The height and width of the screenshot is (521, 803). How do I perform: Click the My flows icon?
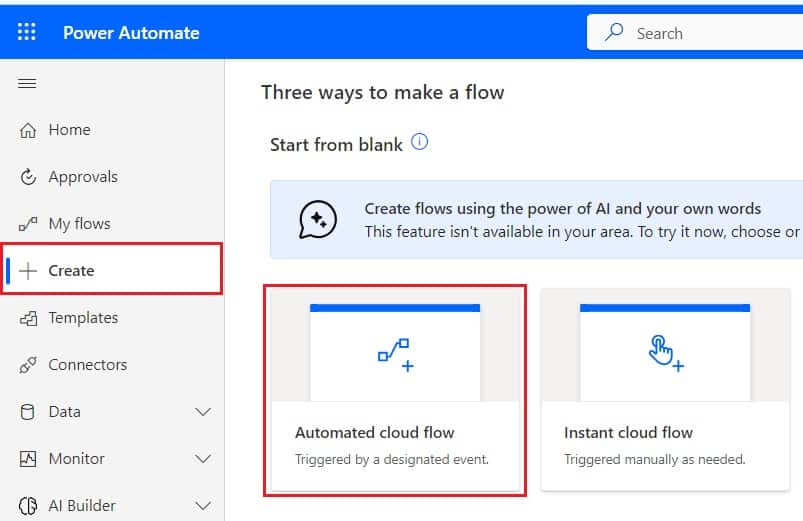tap(28, 224)
